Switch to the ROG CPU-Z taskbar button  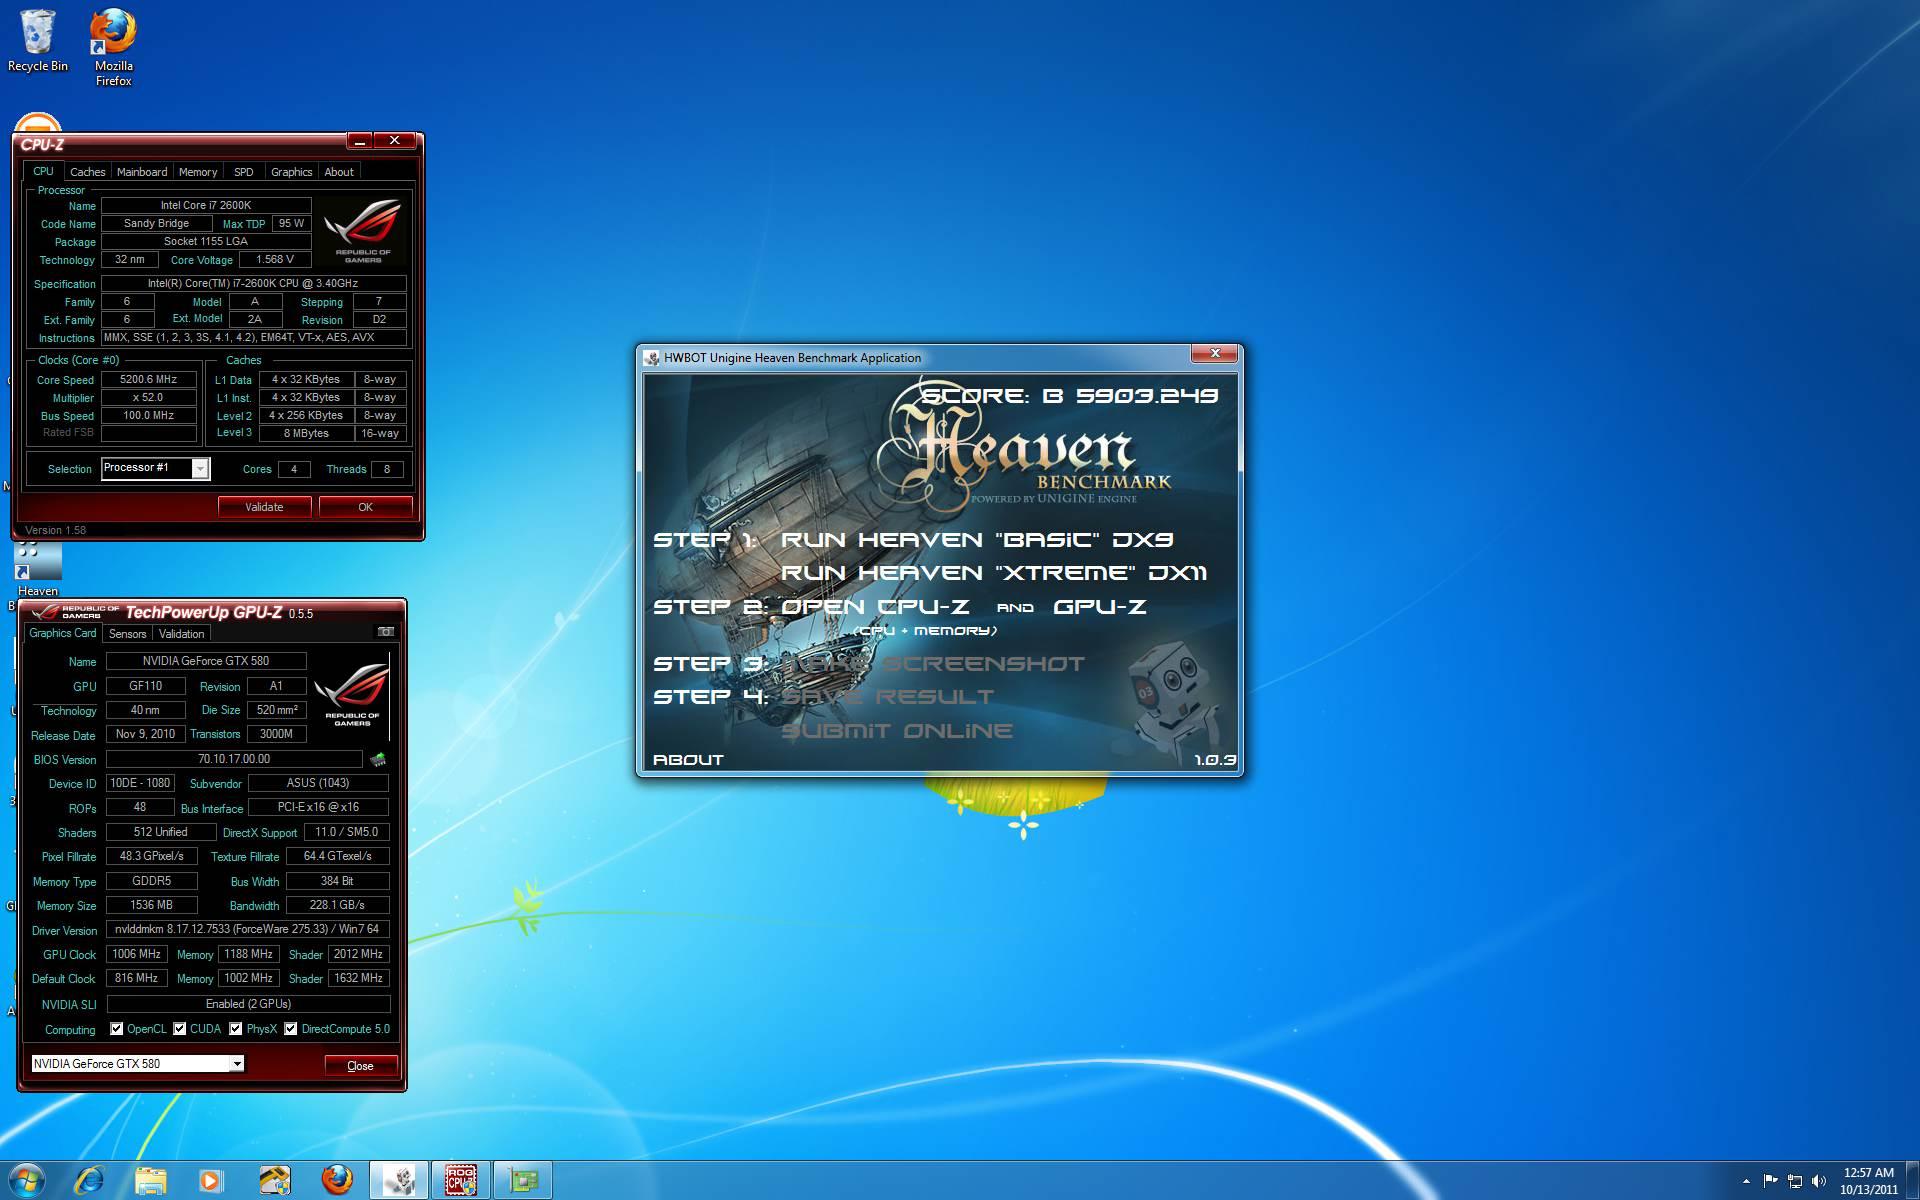[x=461, y=1180]
